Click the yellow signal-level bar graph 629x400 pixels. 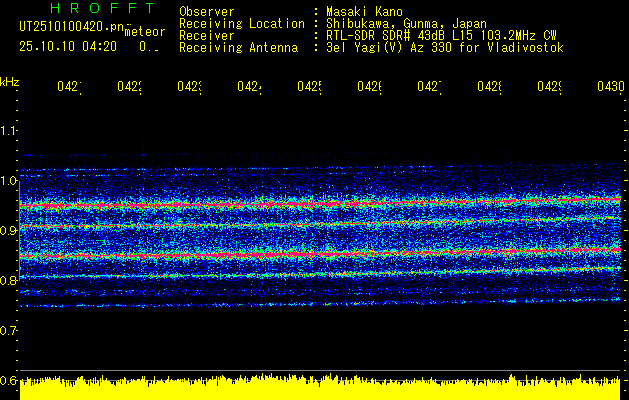pyautogui.click(x=320, y=387)
